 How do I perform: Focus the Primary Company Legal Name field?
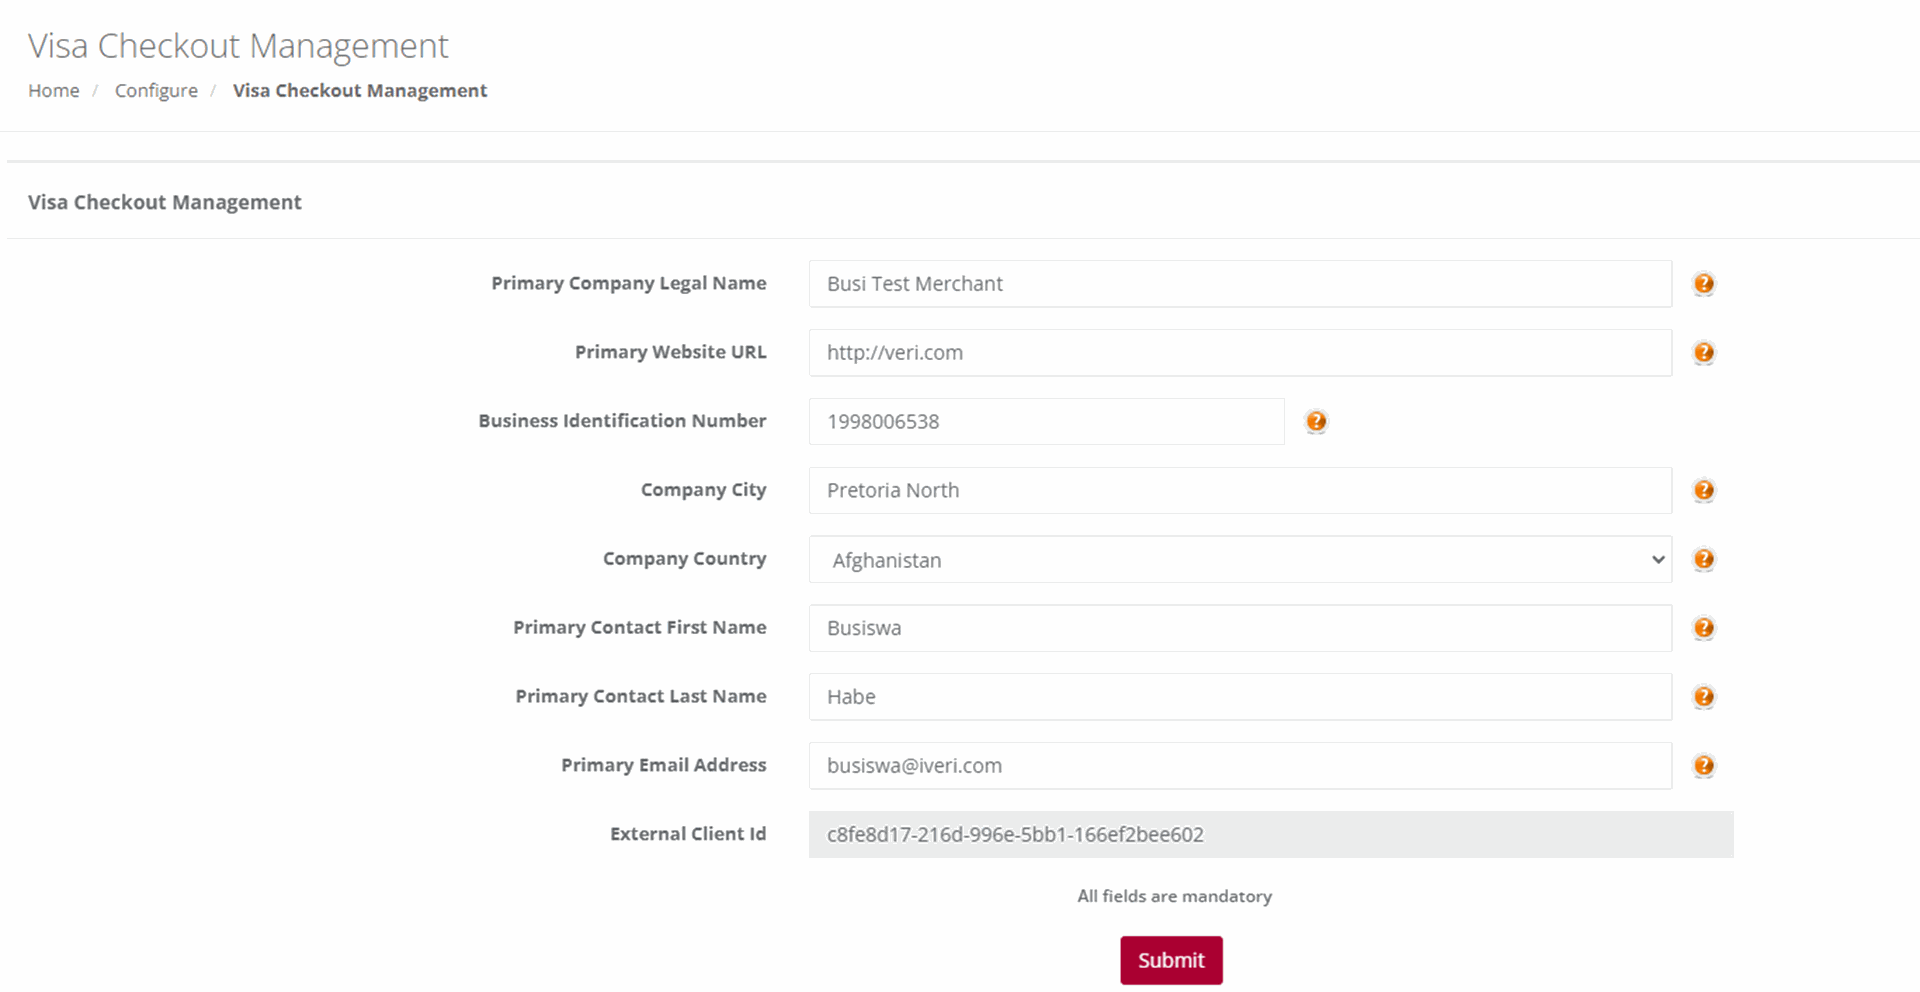click(x=1240, y=284)
